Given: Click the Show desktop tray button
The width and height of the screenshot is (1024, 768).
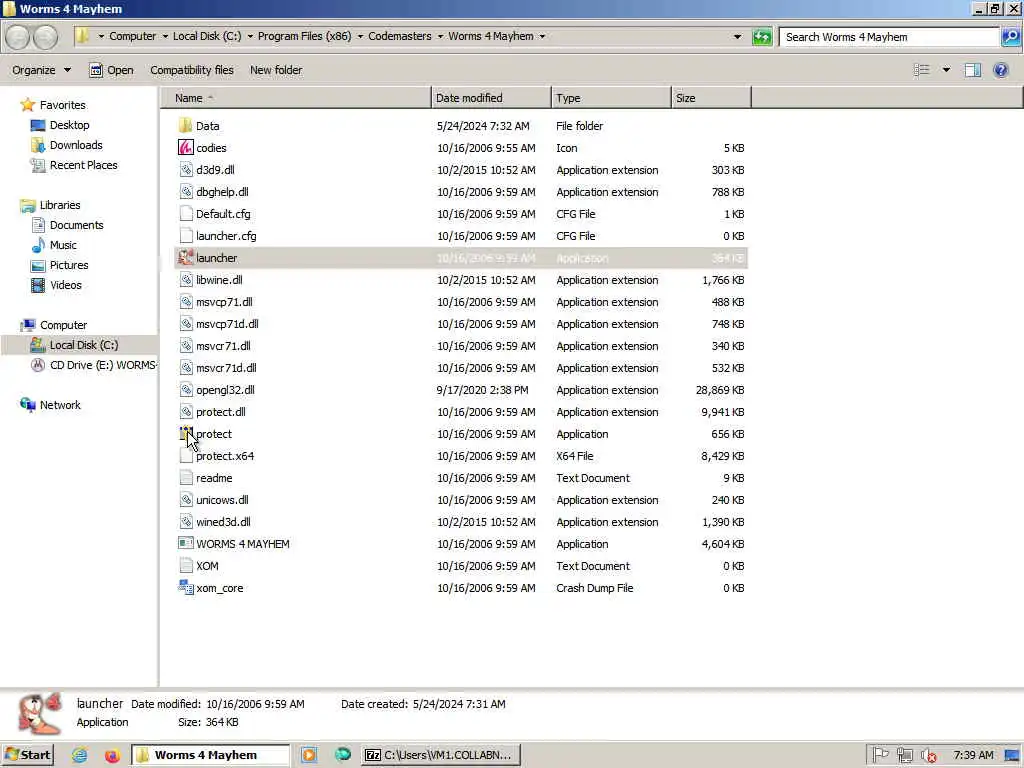Looking at the screenshot, I should pos(1013,755).
